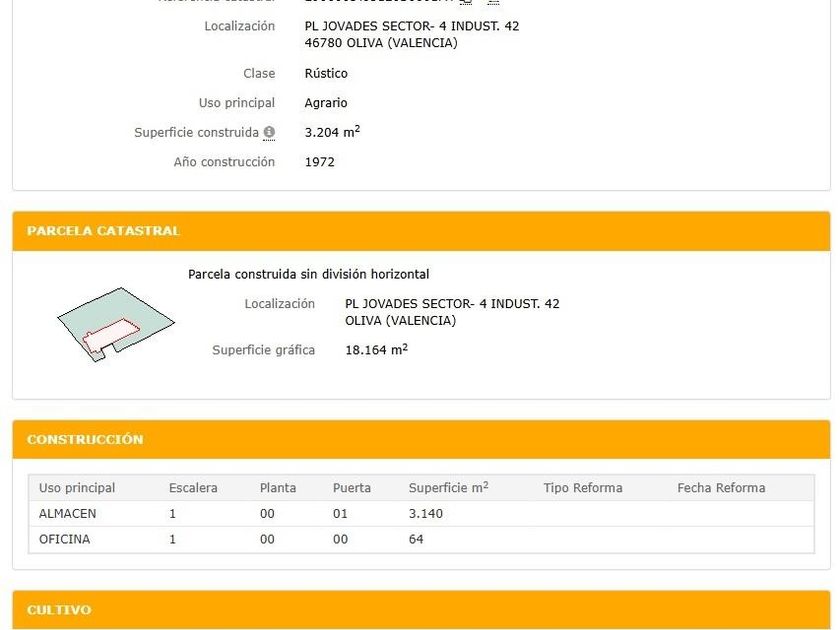The height and width of the screenshot is (630, 840).
Task: Click 'Parcela construida sin división horizontal' text
Action: point(309,274)
